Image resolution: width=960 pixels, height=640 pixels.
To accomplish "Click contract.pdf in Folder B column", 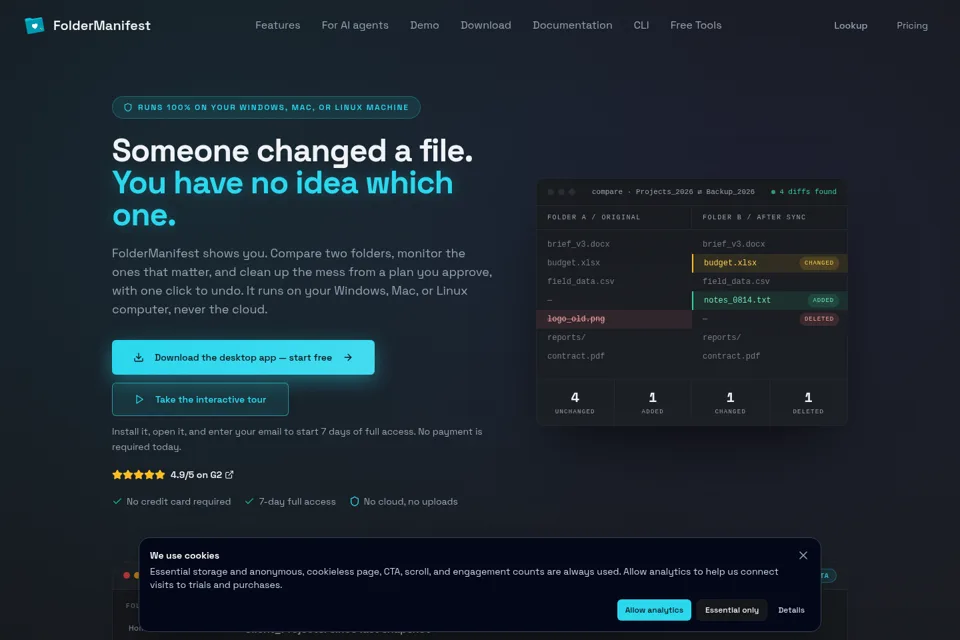I will [x=731, y=356].
